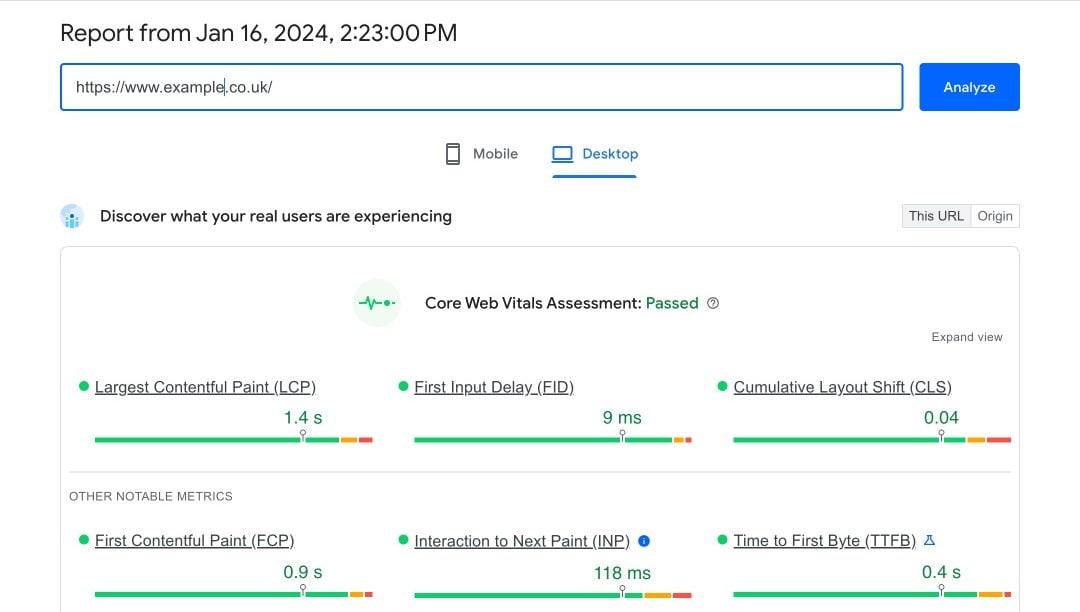Click the TTFB experimental flask icon

(929, 540)
